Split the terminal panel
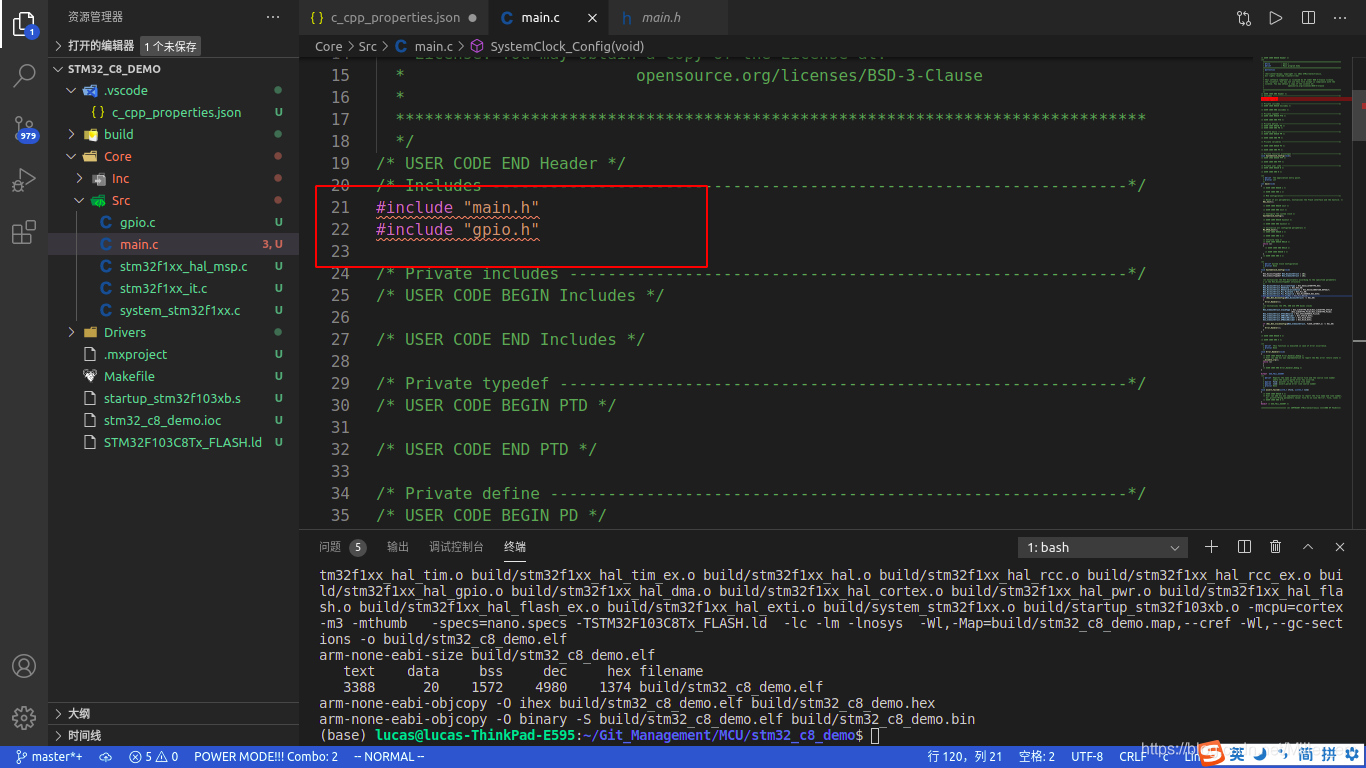The image size is (1366, 768). pos(1244,547)
